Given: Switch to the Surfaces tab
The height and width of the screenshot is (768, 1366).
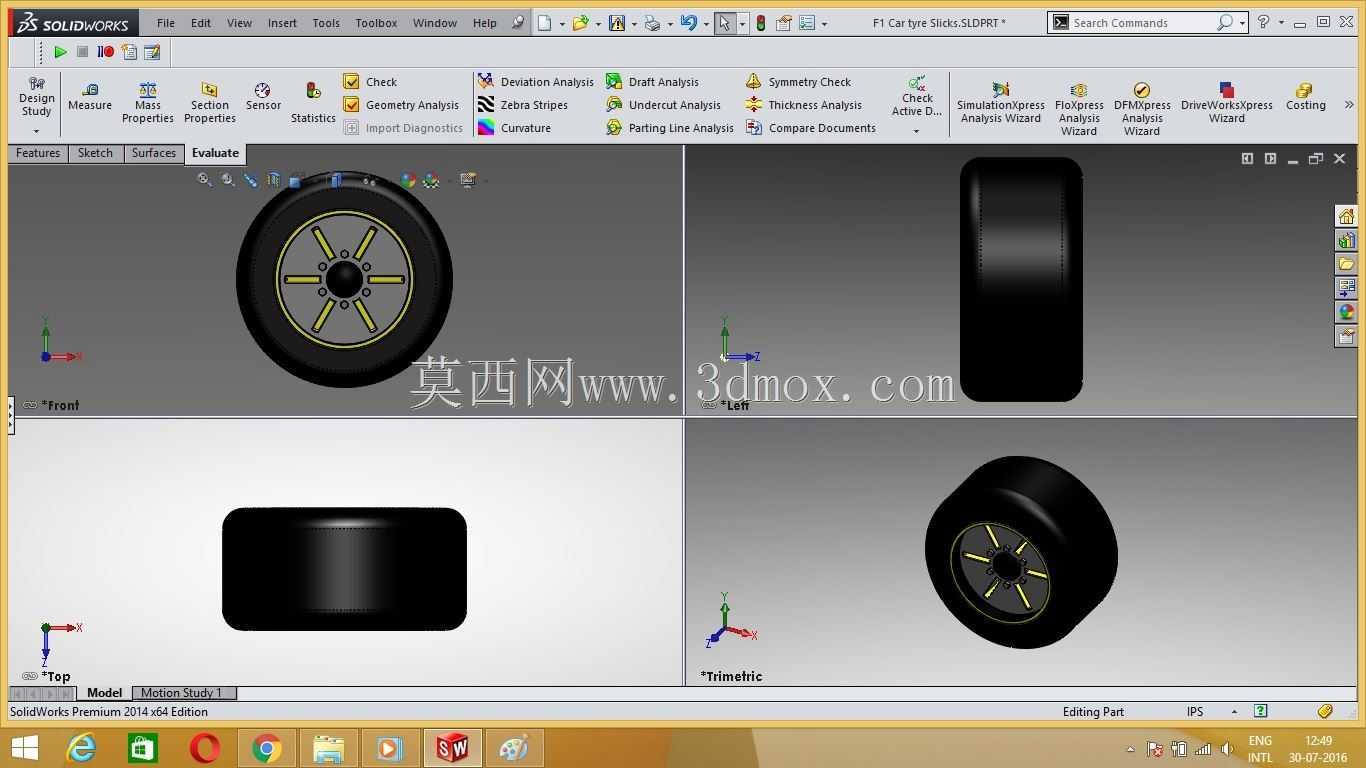Looking at the screenshot, I should click(154, 153).
